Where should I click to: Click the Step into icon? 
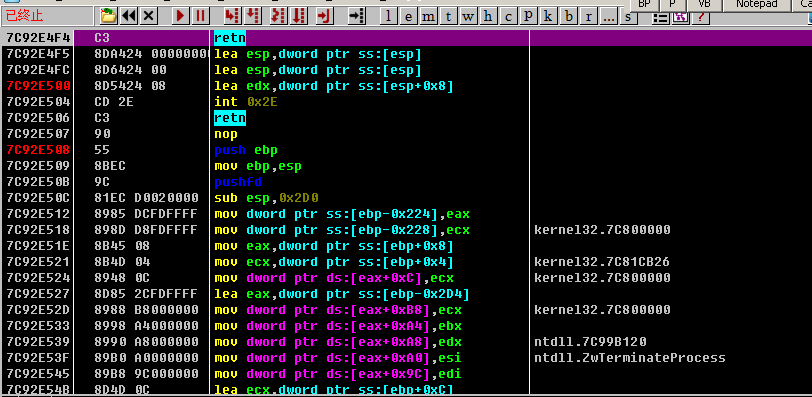[233, 16]
